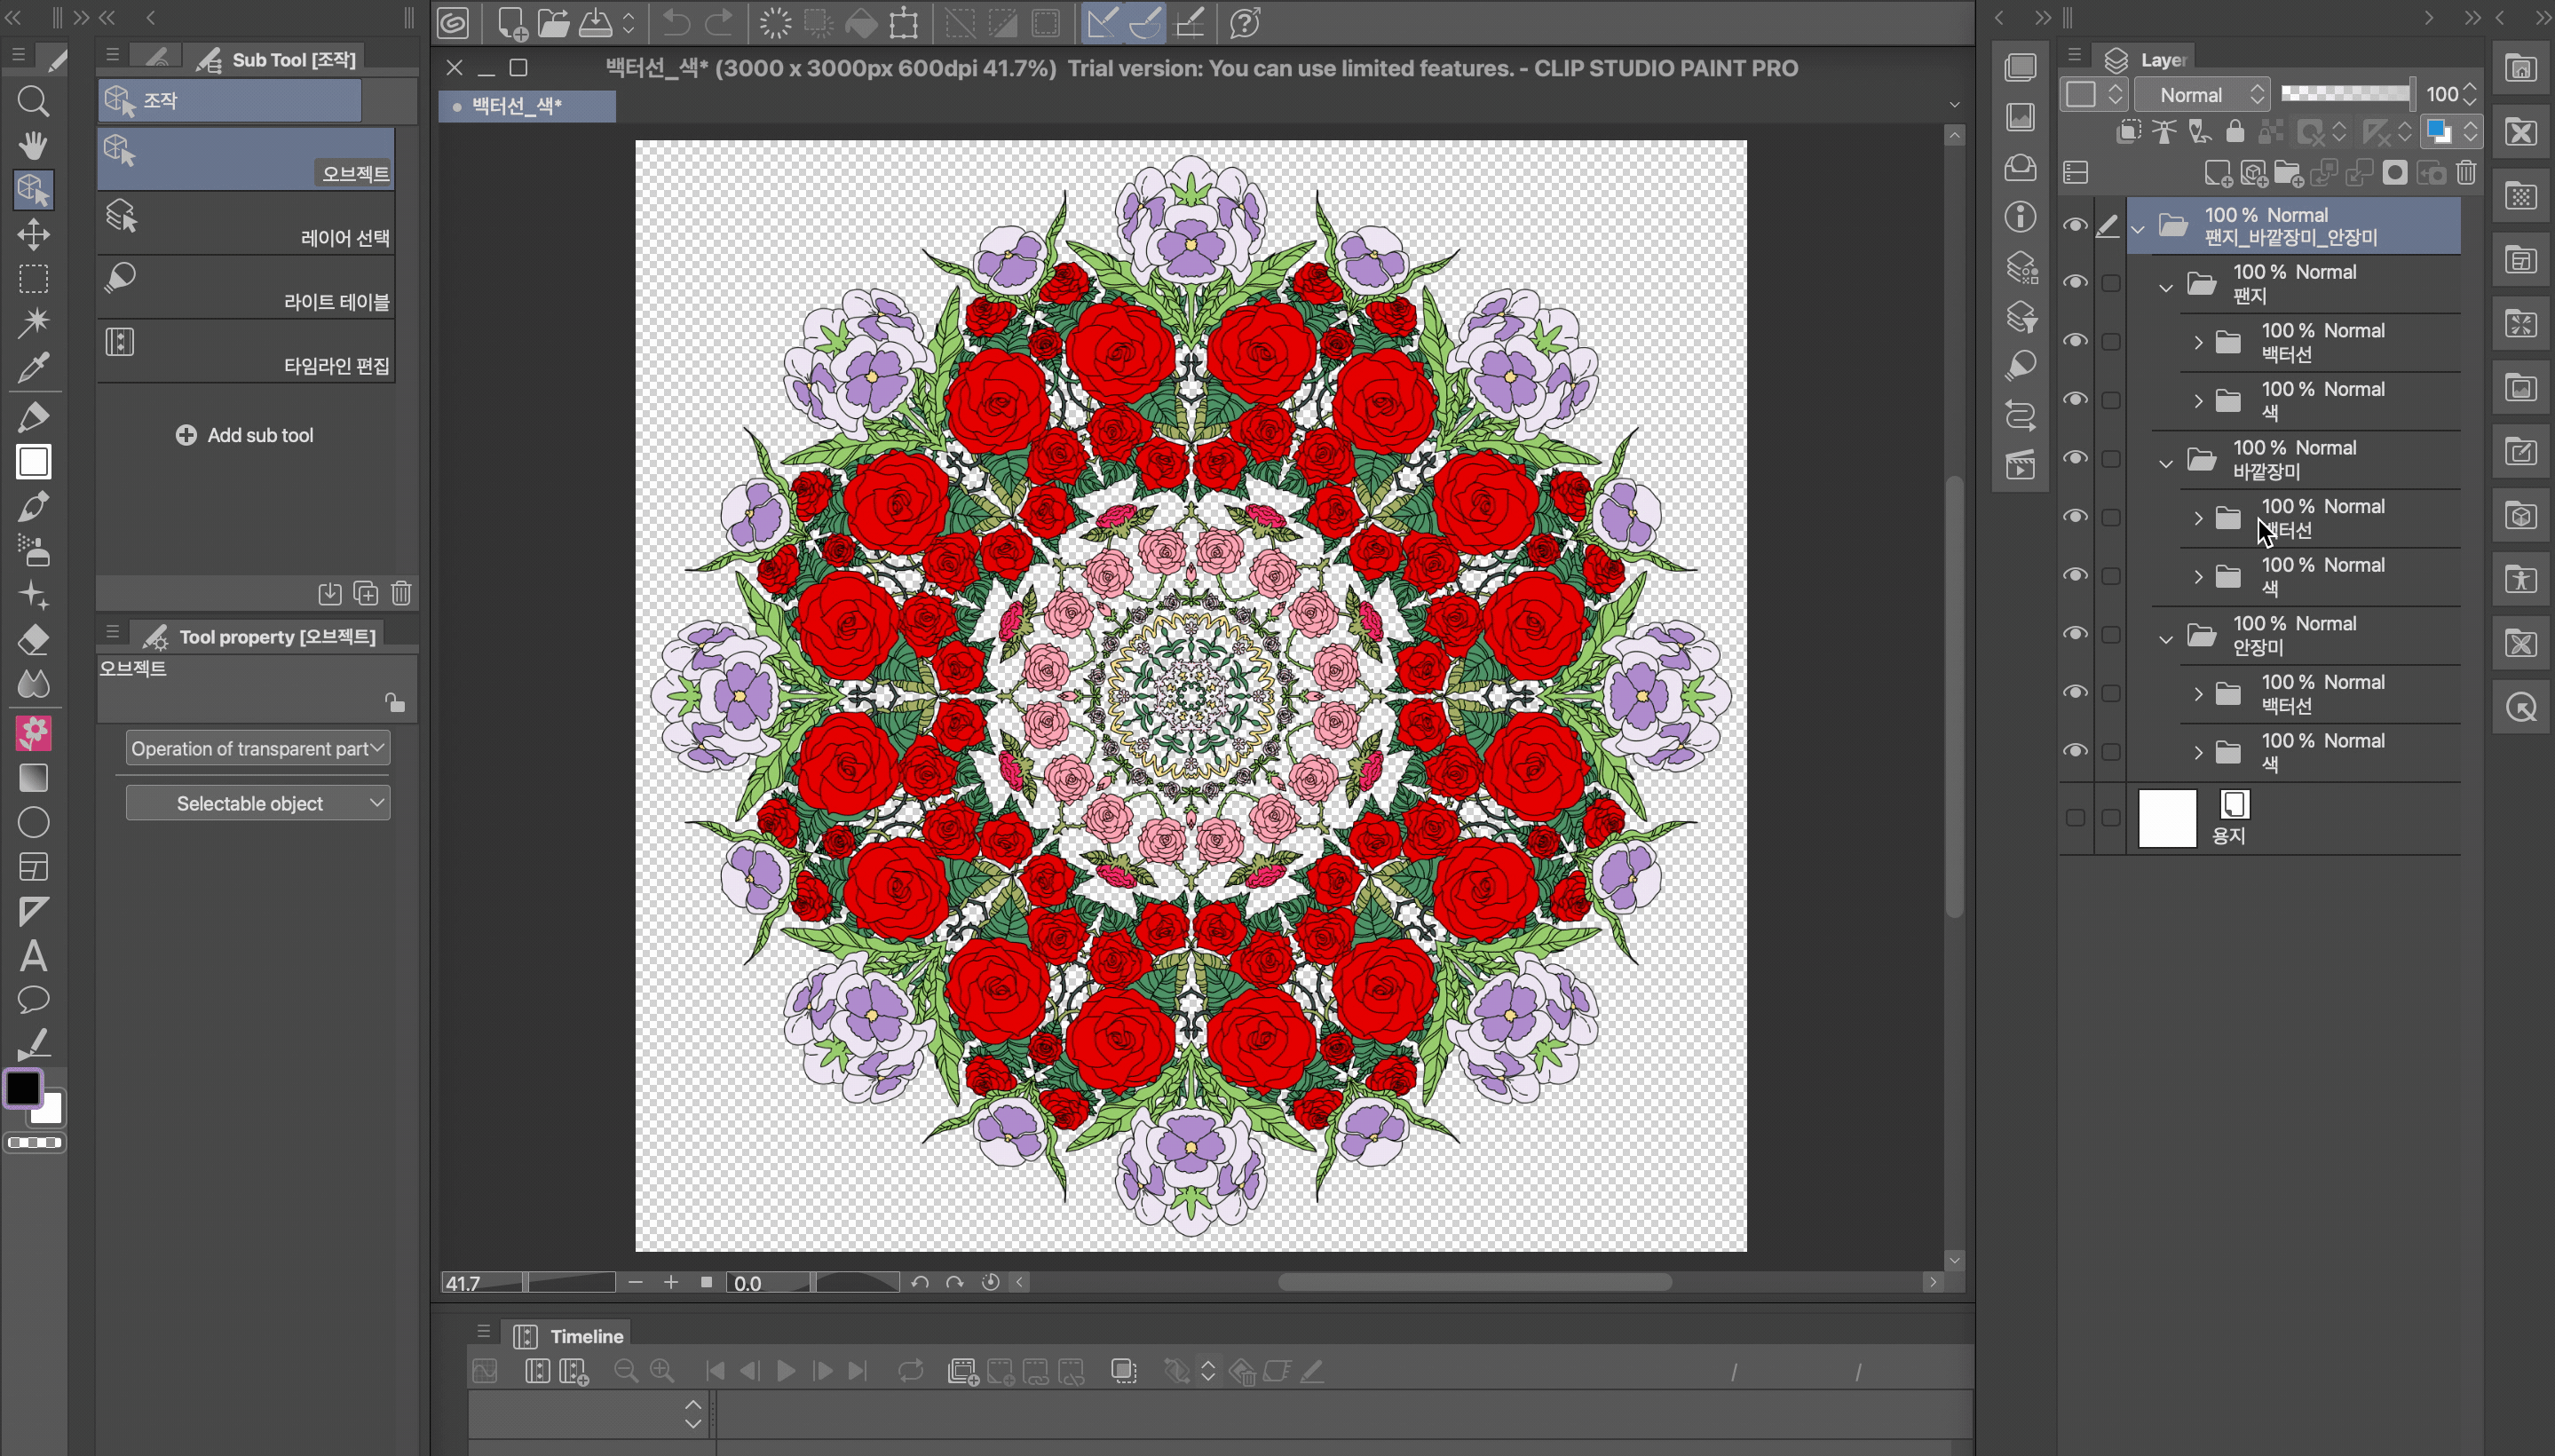2555x1456 pixels.
Task: Select the Eyedropper tool
Action: [x=33, y=367]
